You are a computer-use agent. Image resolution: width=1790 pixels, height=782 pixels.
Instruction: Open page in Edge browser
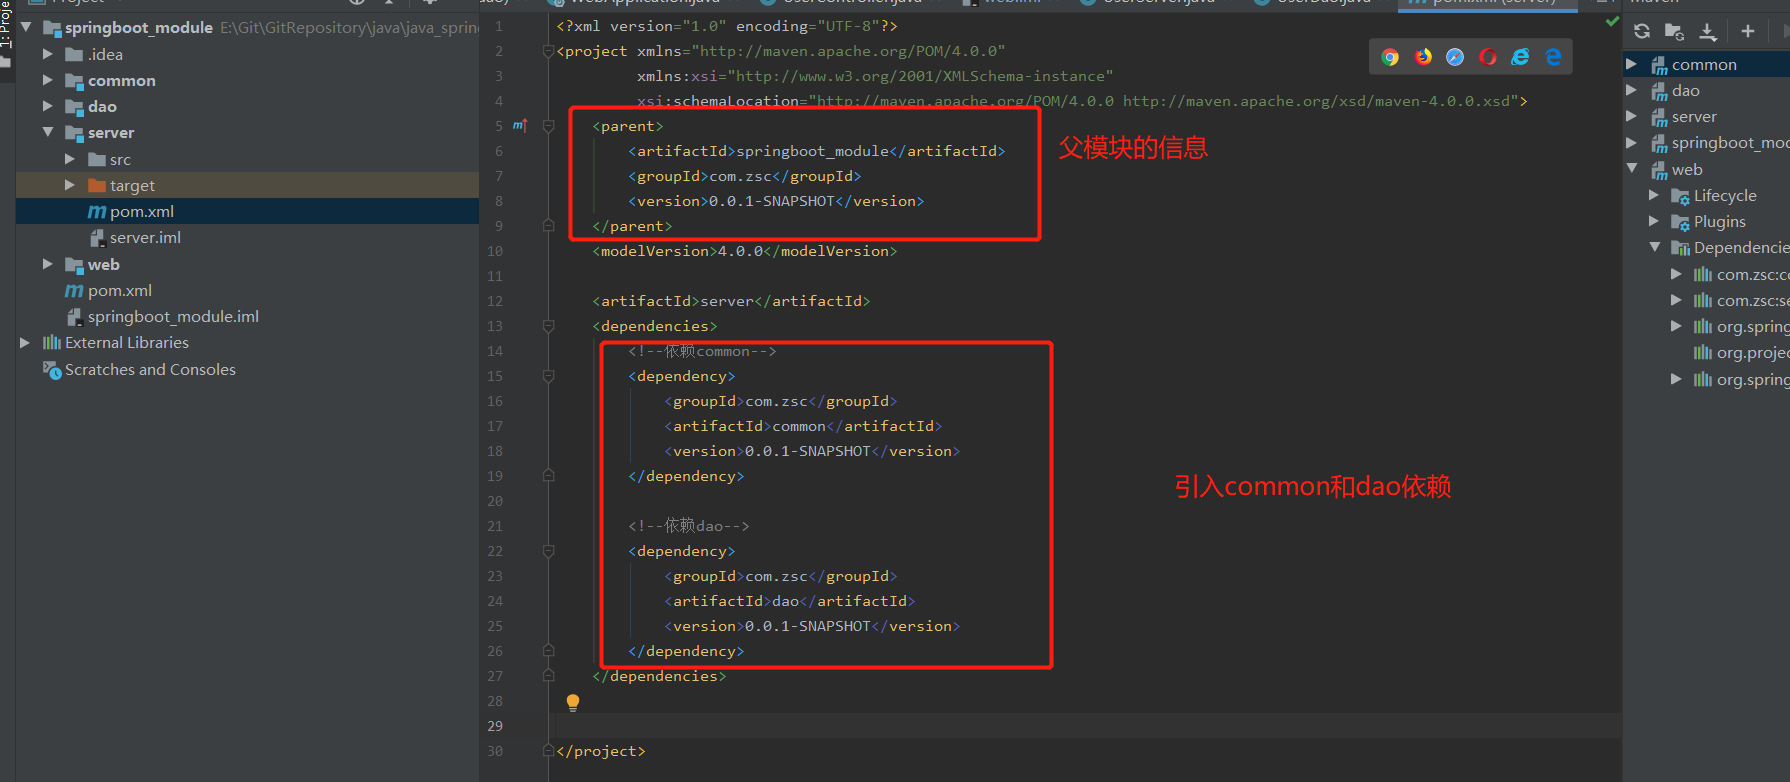pyautogui.click(x=1553, y=57)
